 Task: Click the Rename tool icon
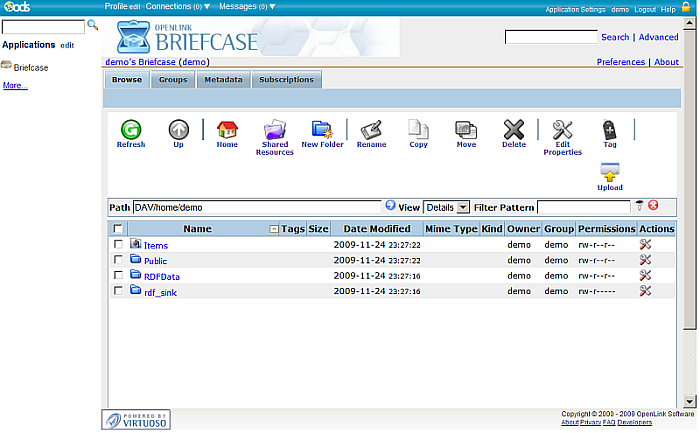(x=371, y=130)
